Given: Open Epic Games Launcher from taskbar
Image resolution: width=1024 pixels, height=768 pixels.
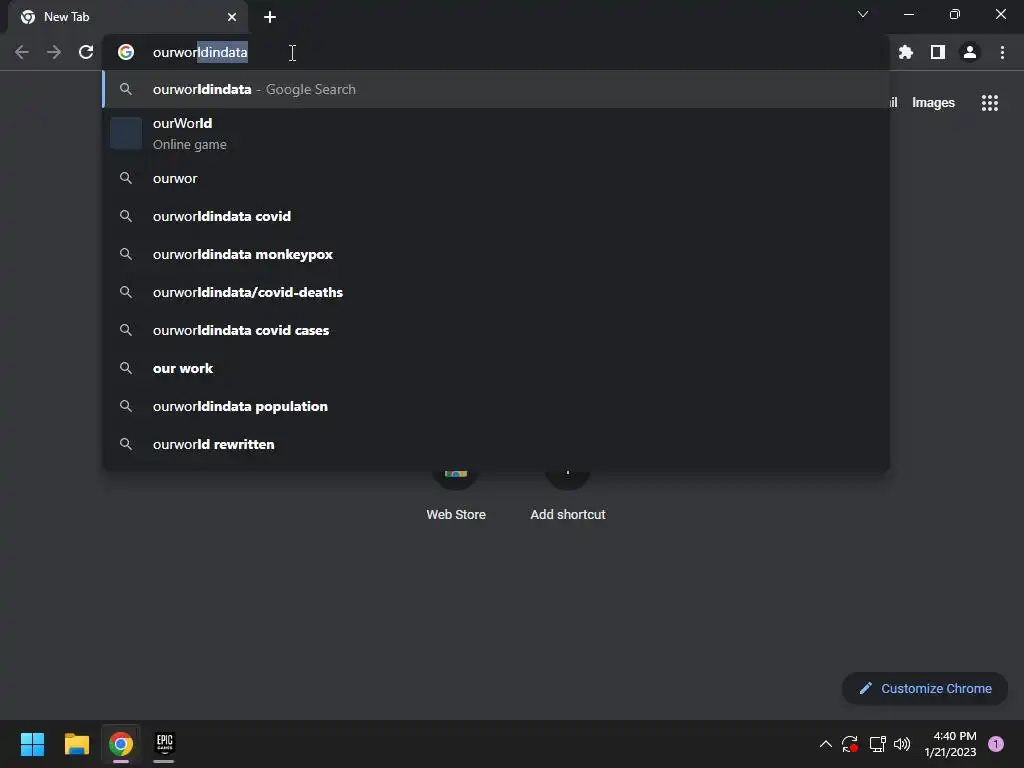Looking at the screenshot, I should [165, 743].
